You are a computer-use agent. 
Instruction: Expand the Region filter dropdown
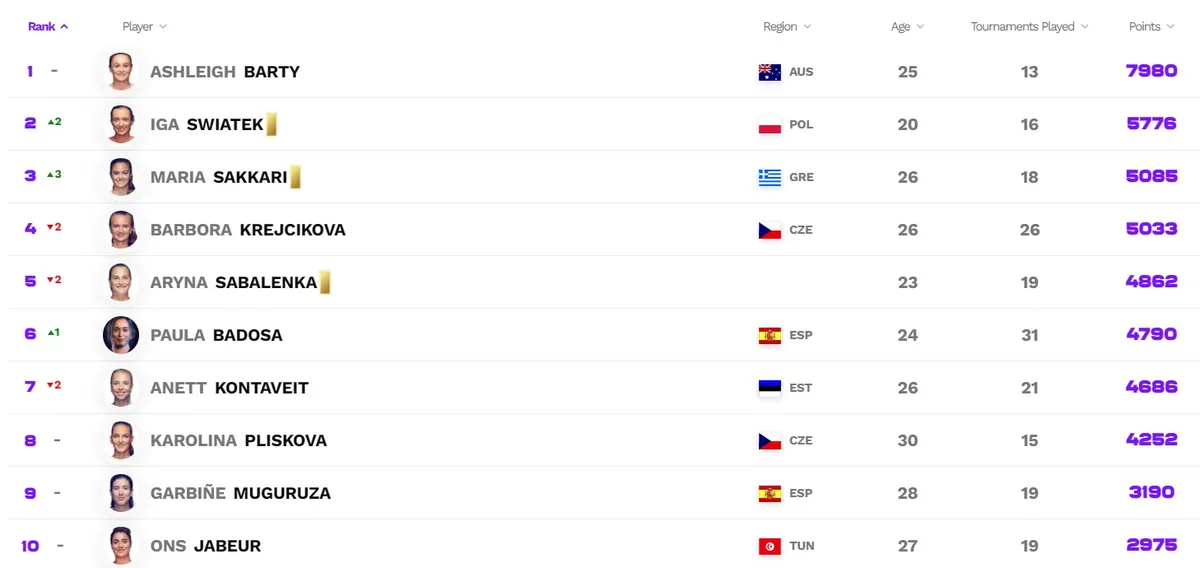click(x=787, y=27)
